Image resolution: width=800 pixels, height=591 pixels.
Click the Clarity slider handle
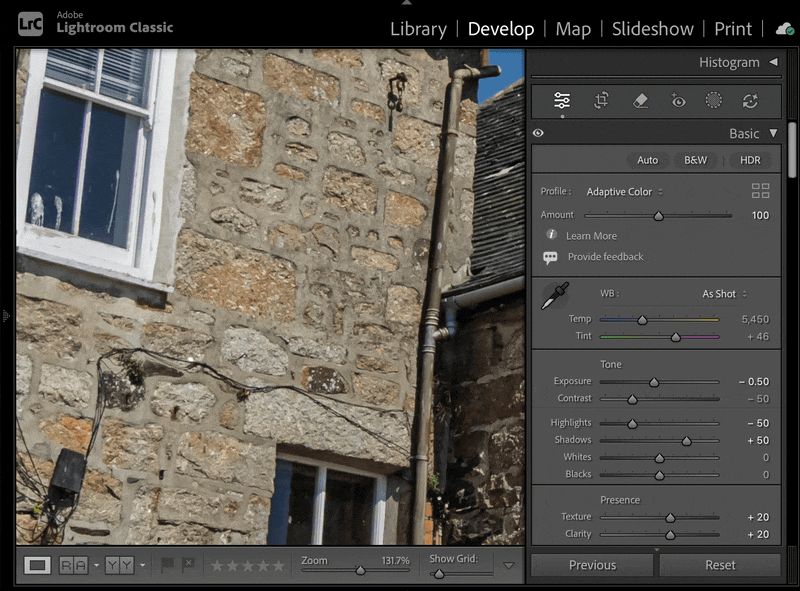click(670, 535)
